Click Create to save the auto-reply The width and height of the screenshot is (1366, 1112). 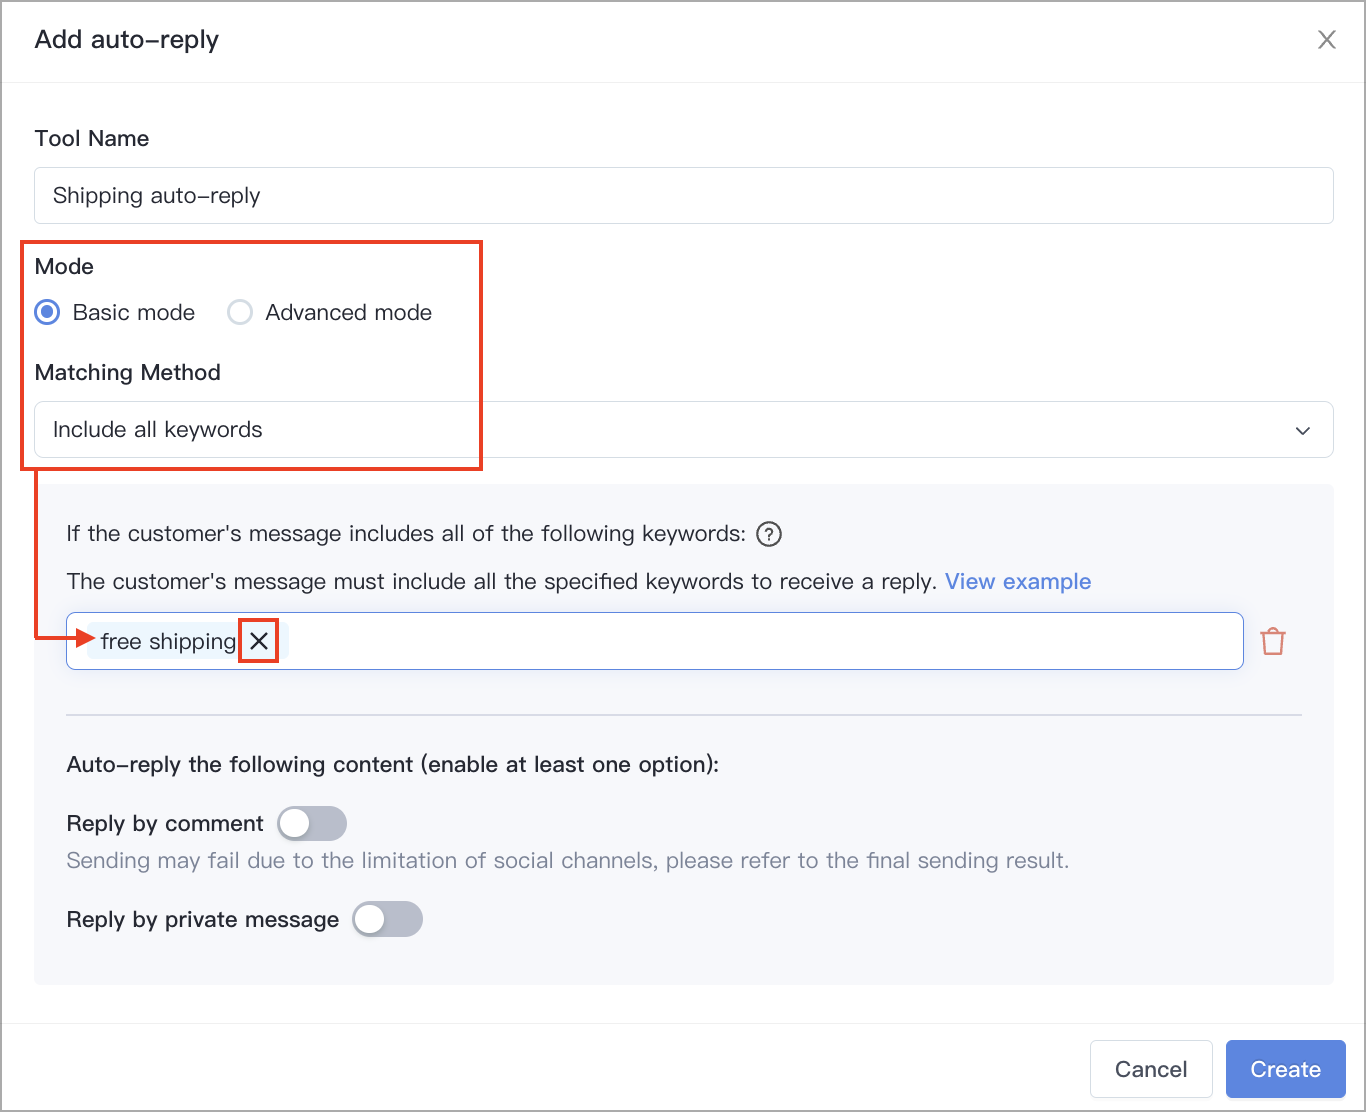tap(1285, 1069)
